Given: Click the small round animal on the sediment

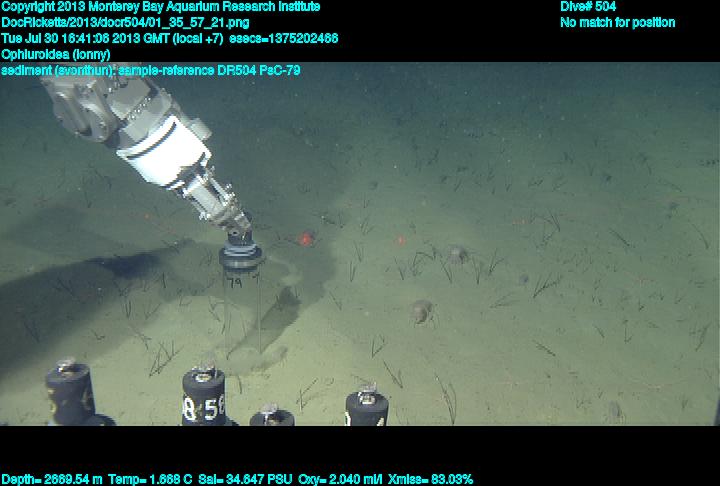Looking at the screenshot, I should [420, 313].
